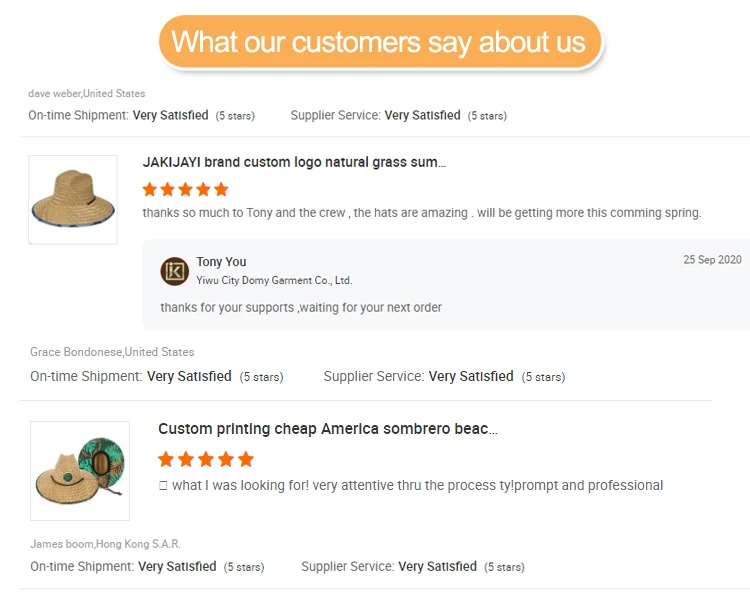Click Yiwu City Domy Garment Co., Ltd.
The width and height of the screenshot is (750, 595).
tap(274, 281)
